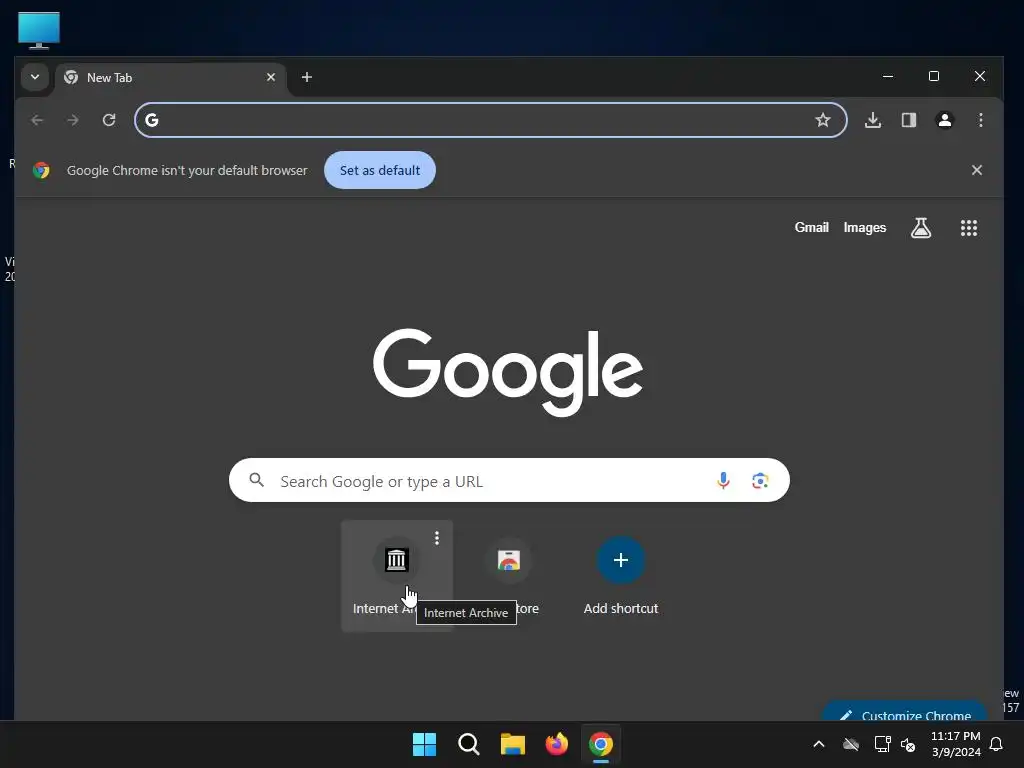Open Chrome's three-dot main menu
This screenshot has width=1024, height=768.
coord(981,120)
